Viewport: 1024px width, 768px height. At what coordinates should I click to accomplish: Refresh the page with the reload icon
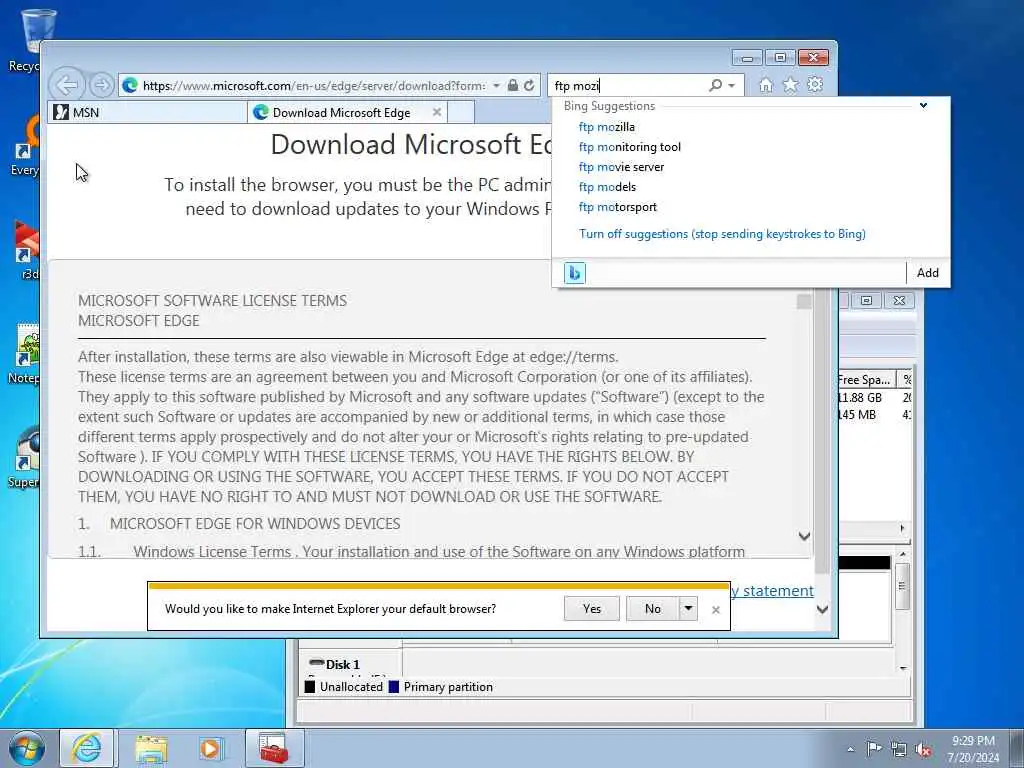pos(529,85)
